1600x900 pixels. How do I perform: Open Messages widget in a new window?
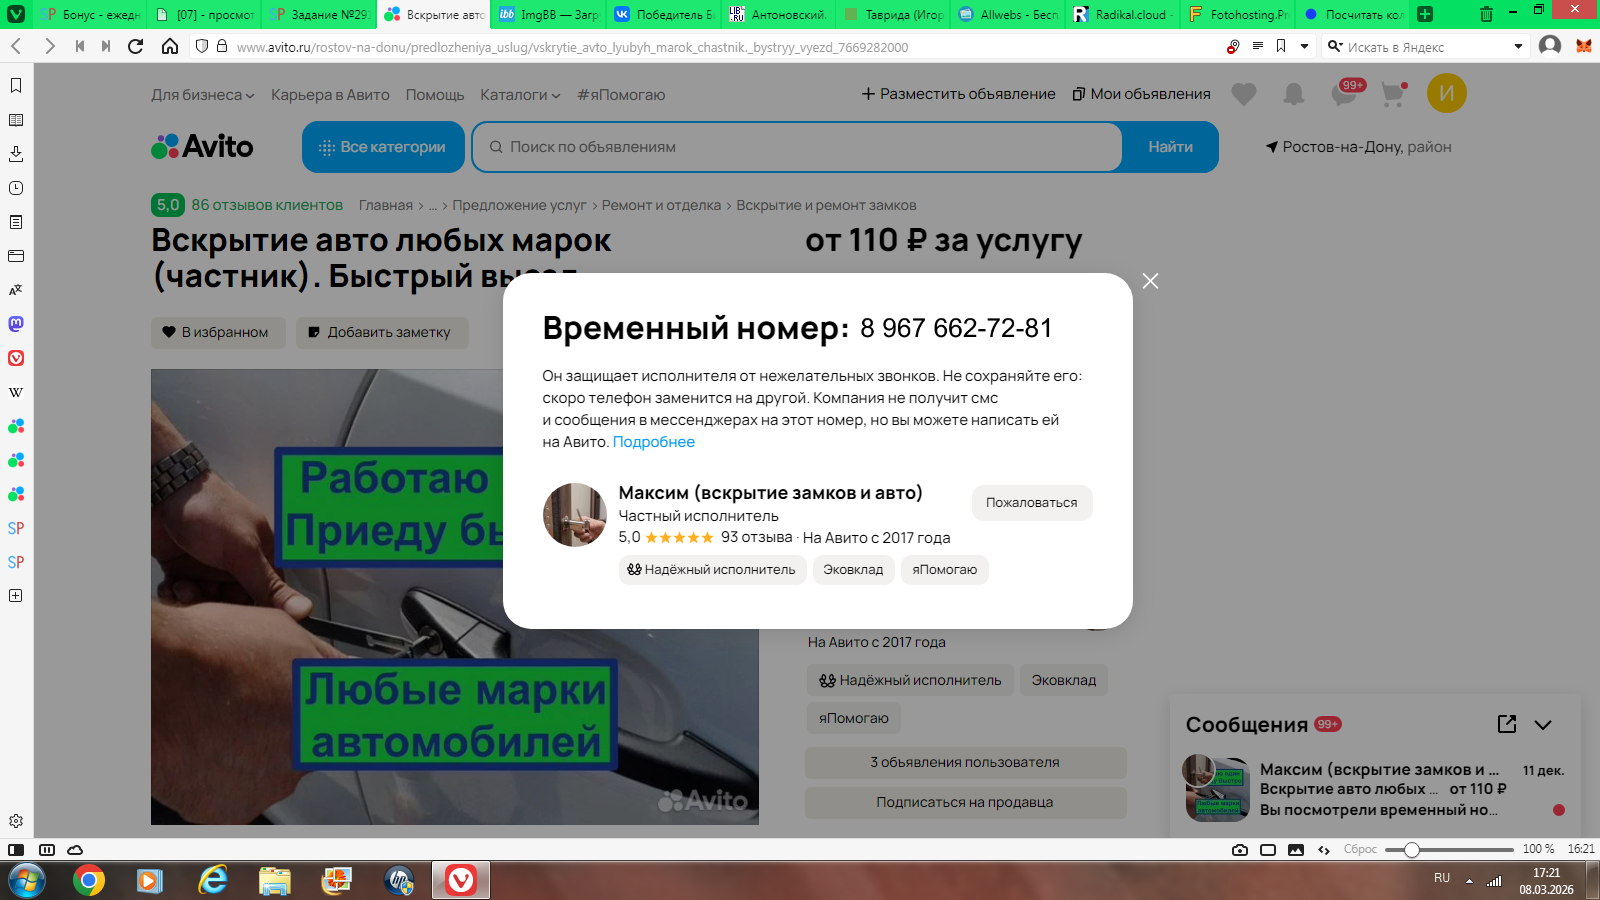click(1507, 724)
